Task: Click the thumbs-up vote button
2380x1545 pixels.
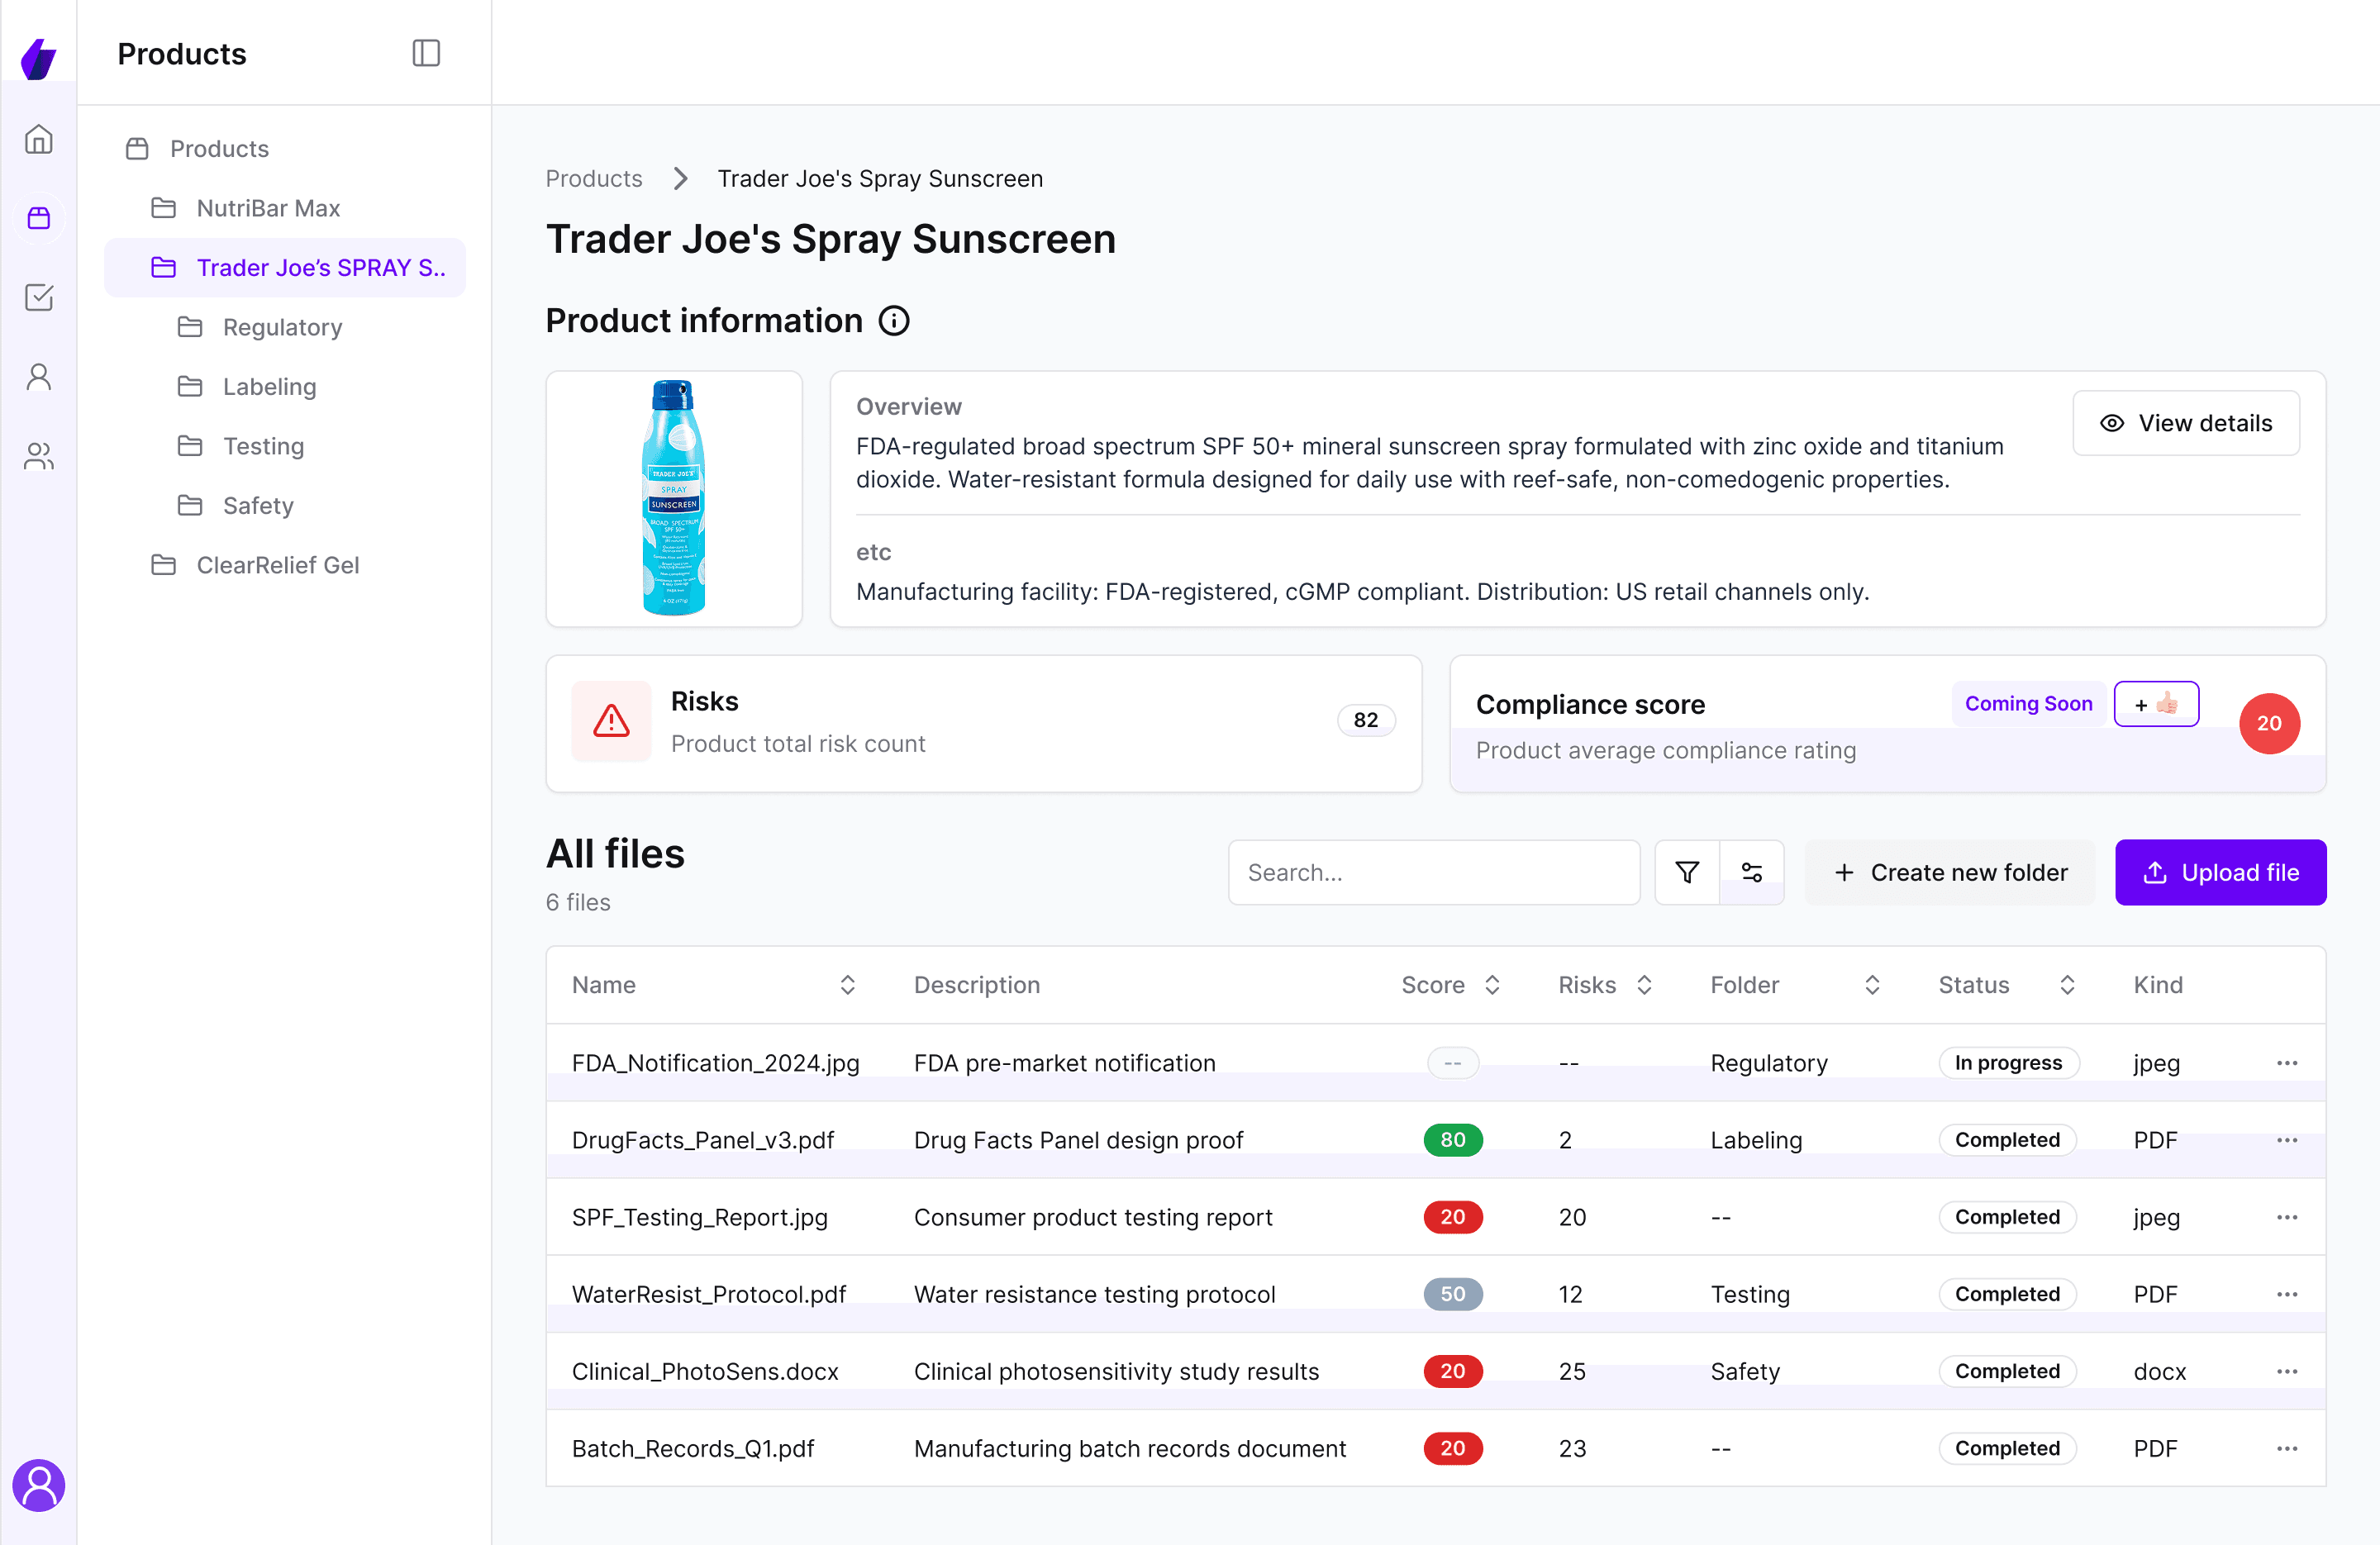Action: (2156, 704)
